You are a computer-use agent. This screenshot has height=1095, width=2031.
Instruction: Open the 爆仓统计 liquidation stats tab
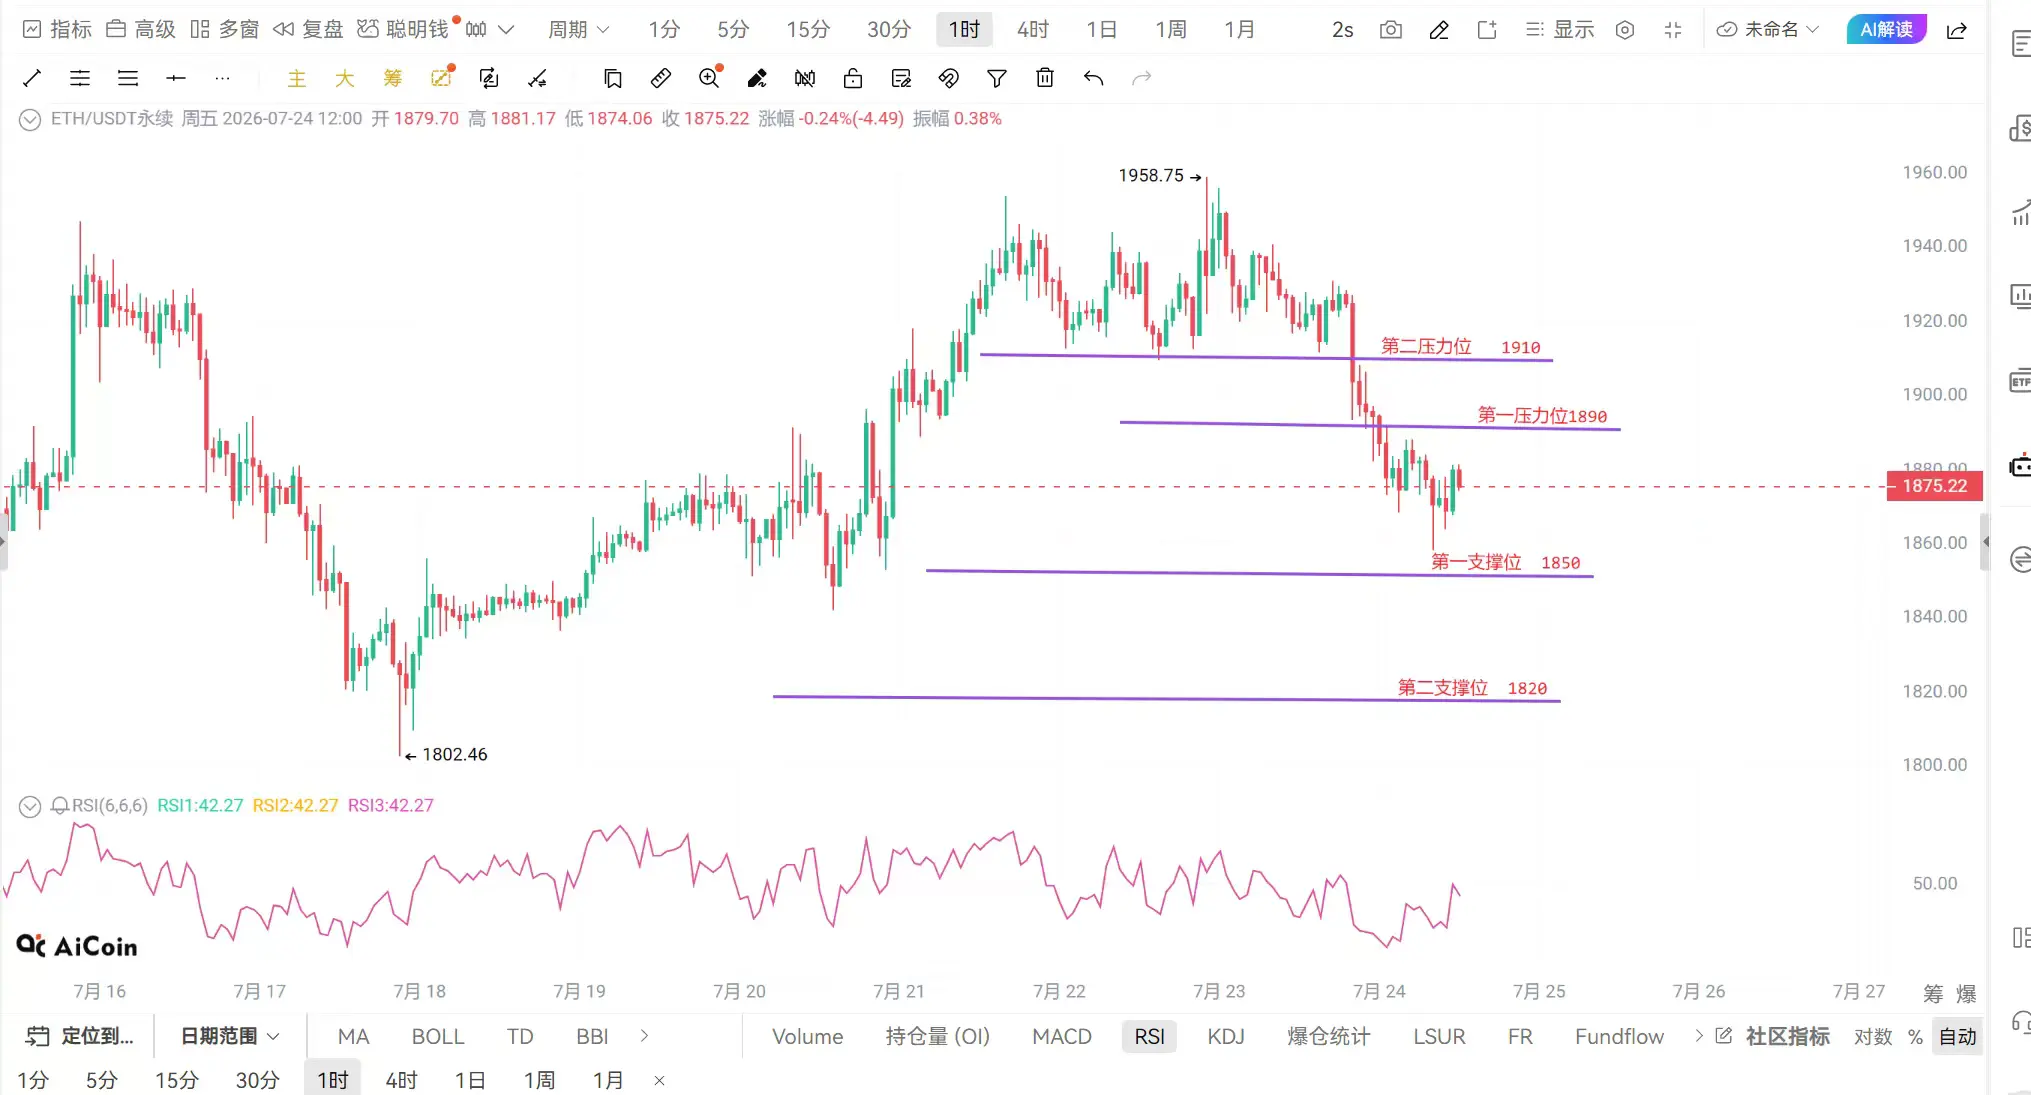[1329, 1037]
